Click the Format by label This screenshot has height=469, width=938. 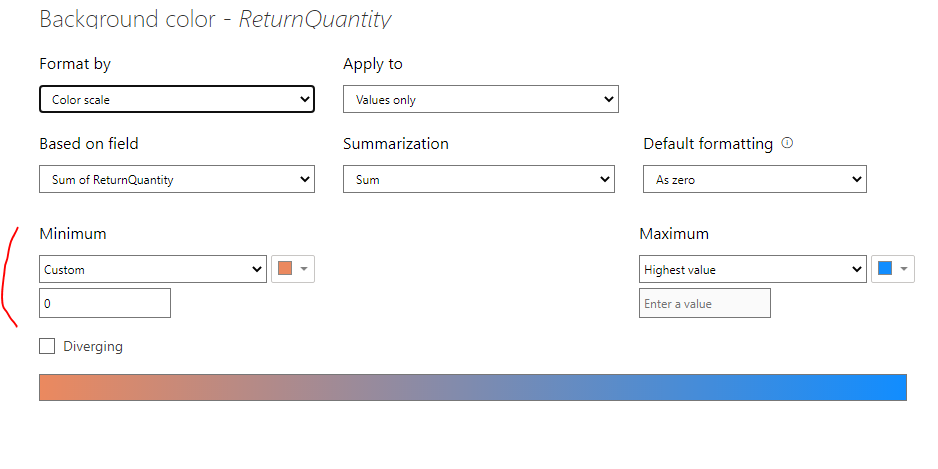tap(75, 64)
